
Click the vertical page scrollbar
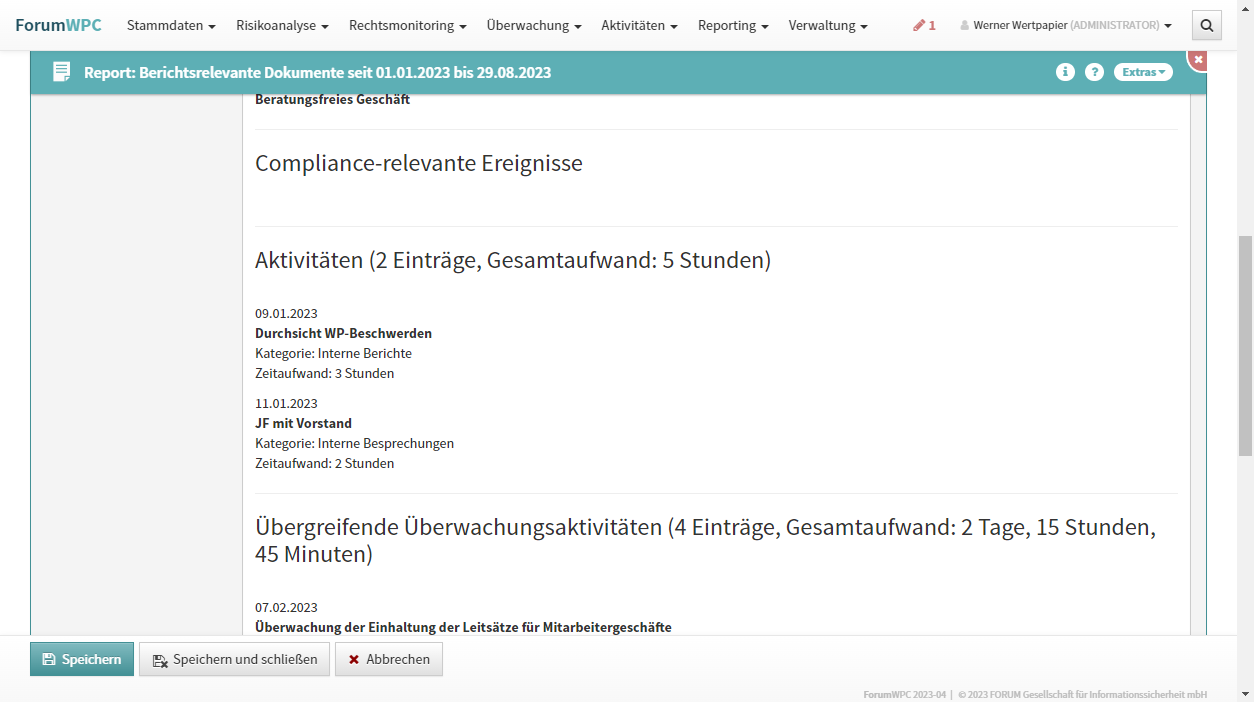pyautogui.click(x=1245, y=345)
